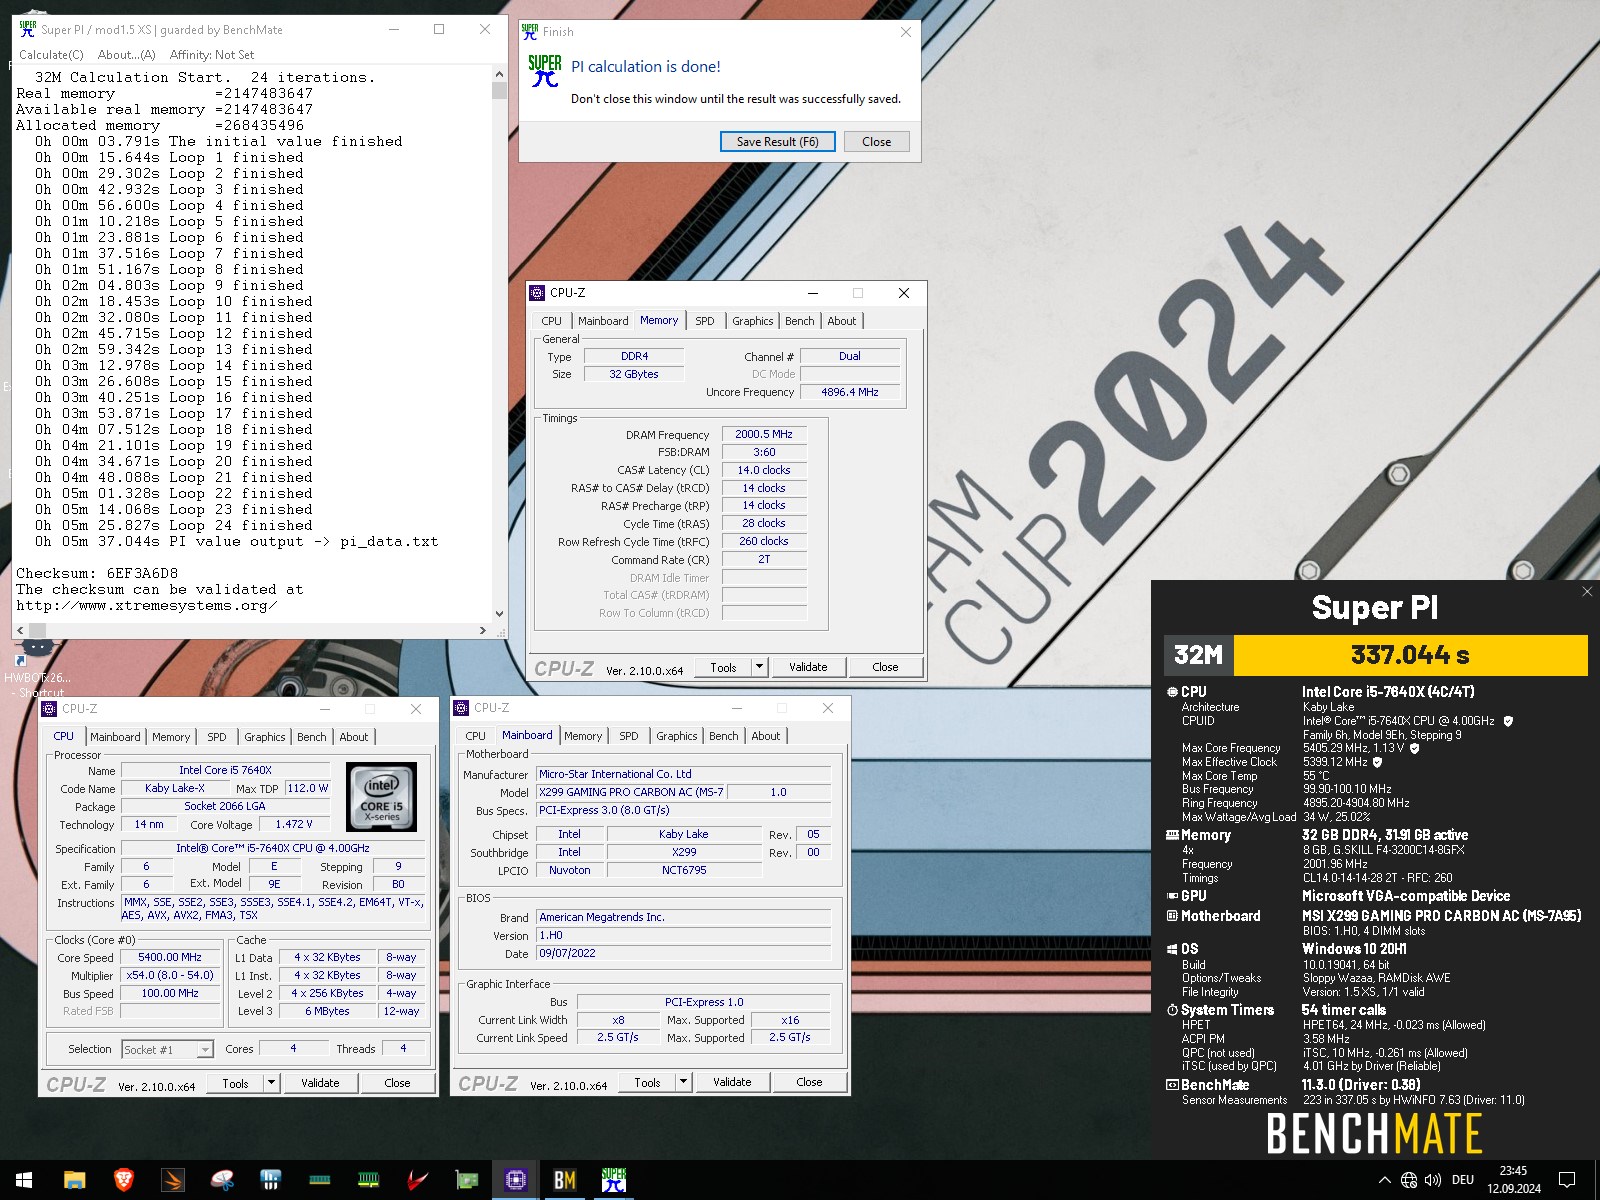This screenshot has height=1200, width=1600.
Task: Click the Motherboard icon in BenchMate panel
Action: [1172, 916]
